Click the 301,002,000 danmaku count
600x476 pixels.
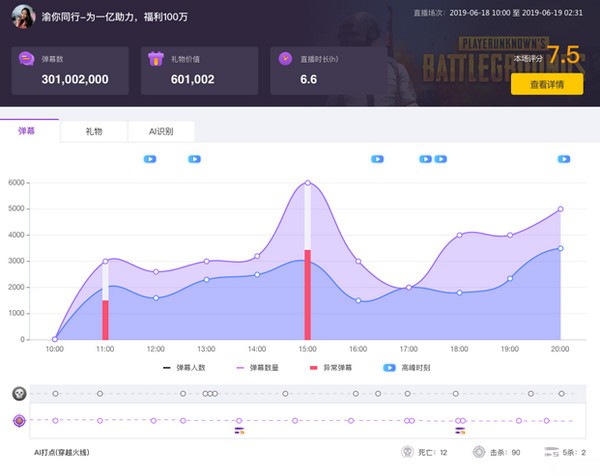pos(75,79)
